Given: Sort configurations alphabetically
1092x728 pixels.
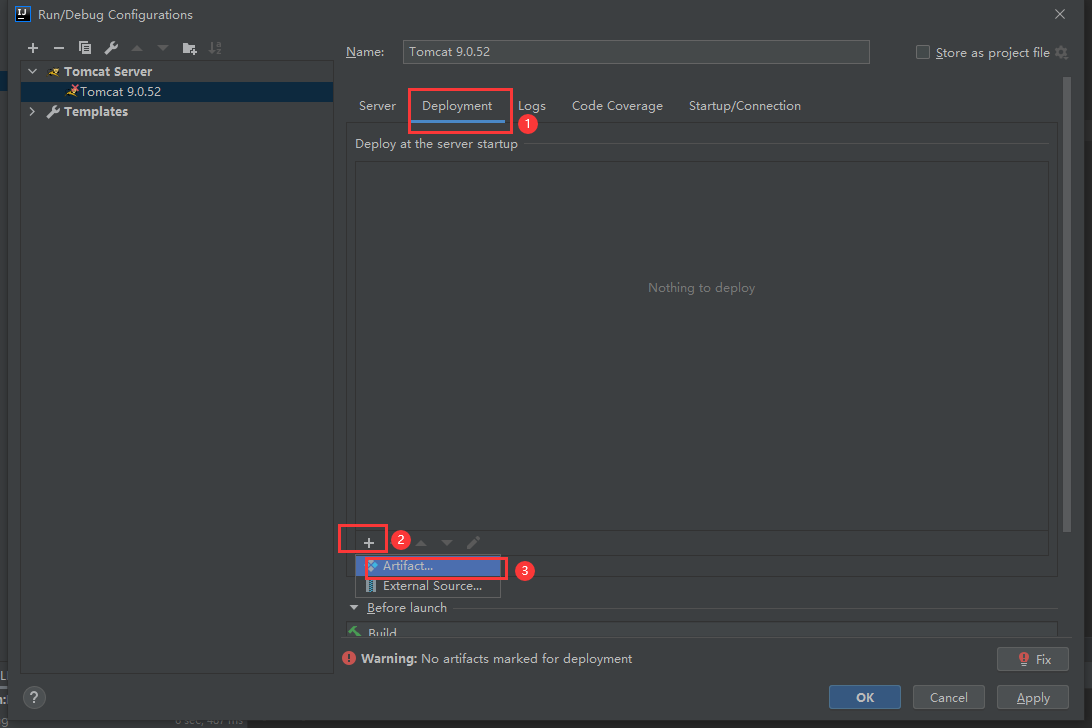Looking at the screenshot, I should coord(215,48).
